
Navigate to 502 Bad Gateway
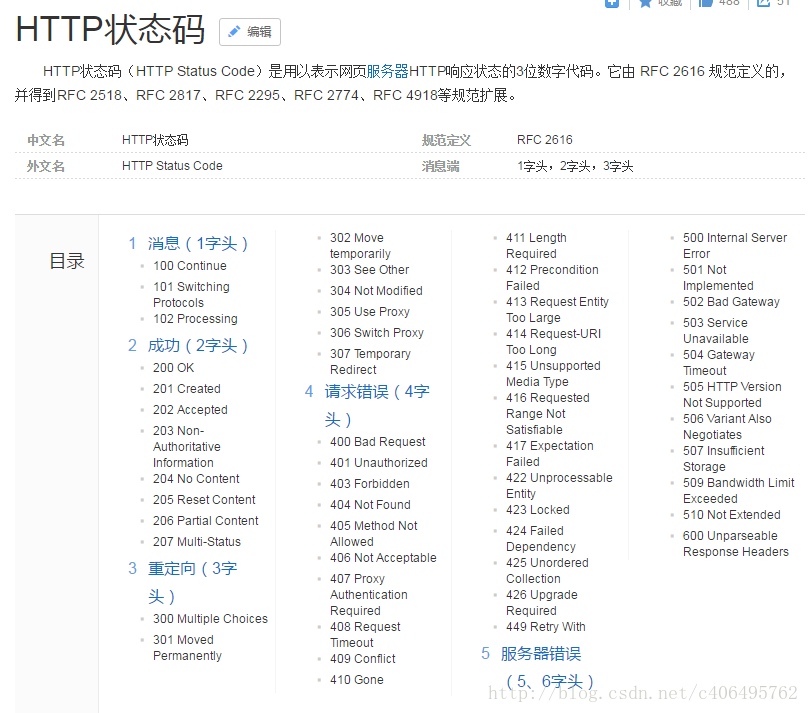[x=731, y=302]
